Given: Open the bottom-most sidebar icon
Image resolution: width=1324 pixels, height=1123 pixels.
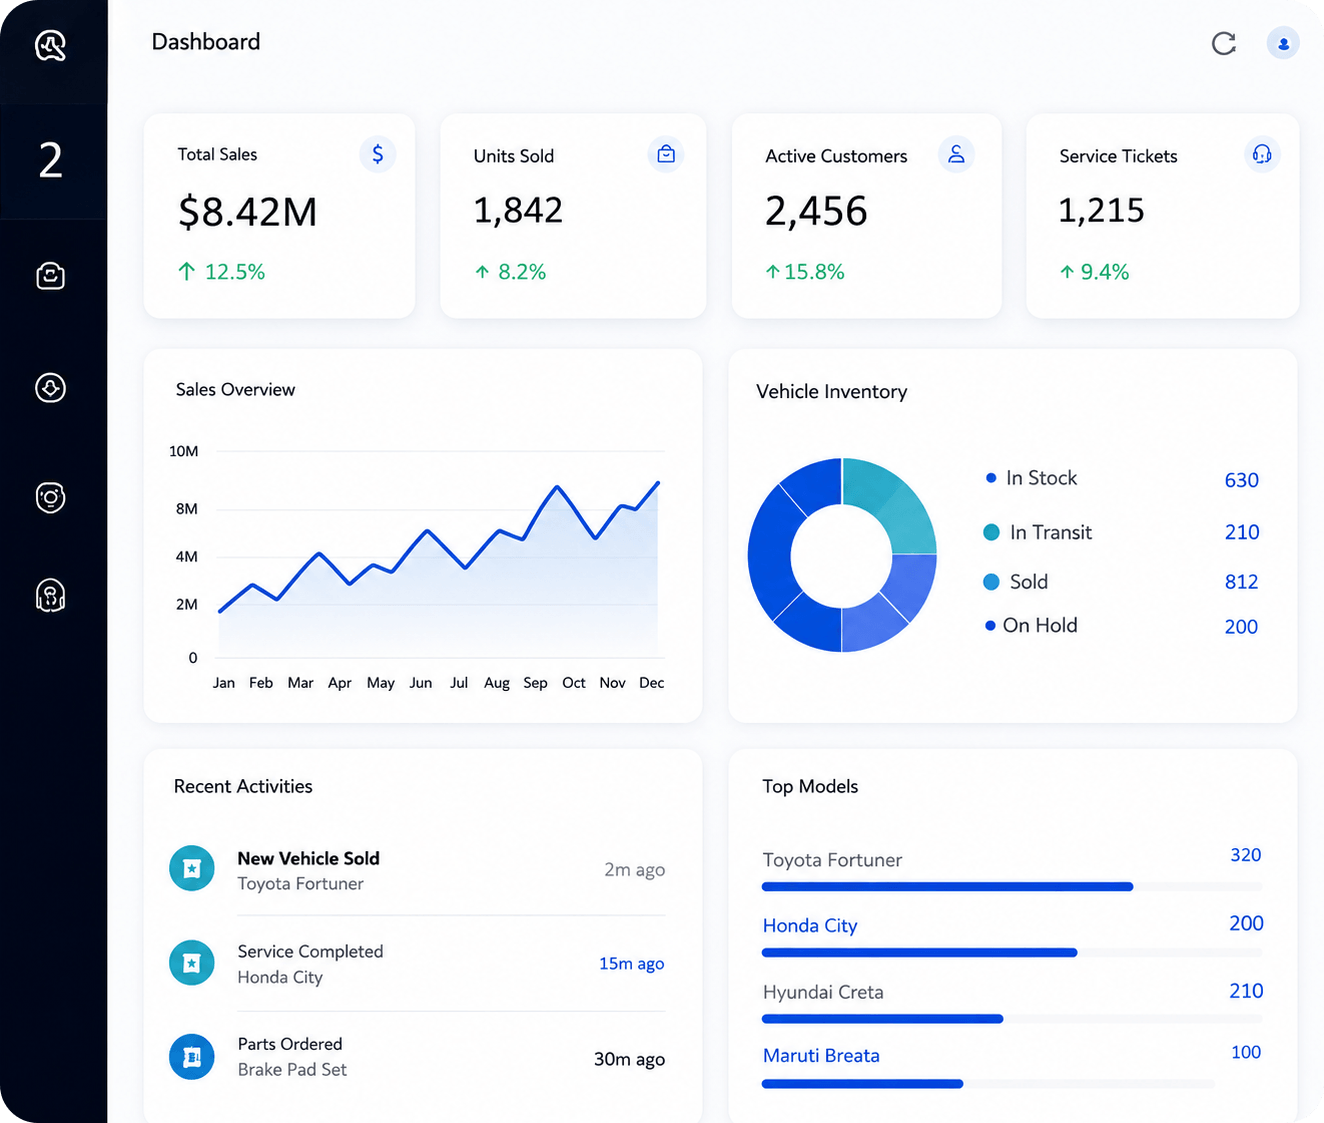Looking at the screenshot, I should [51, 595].
